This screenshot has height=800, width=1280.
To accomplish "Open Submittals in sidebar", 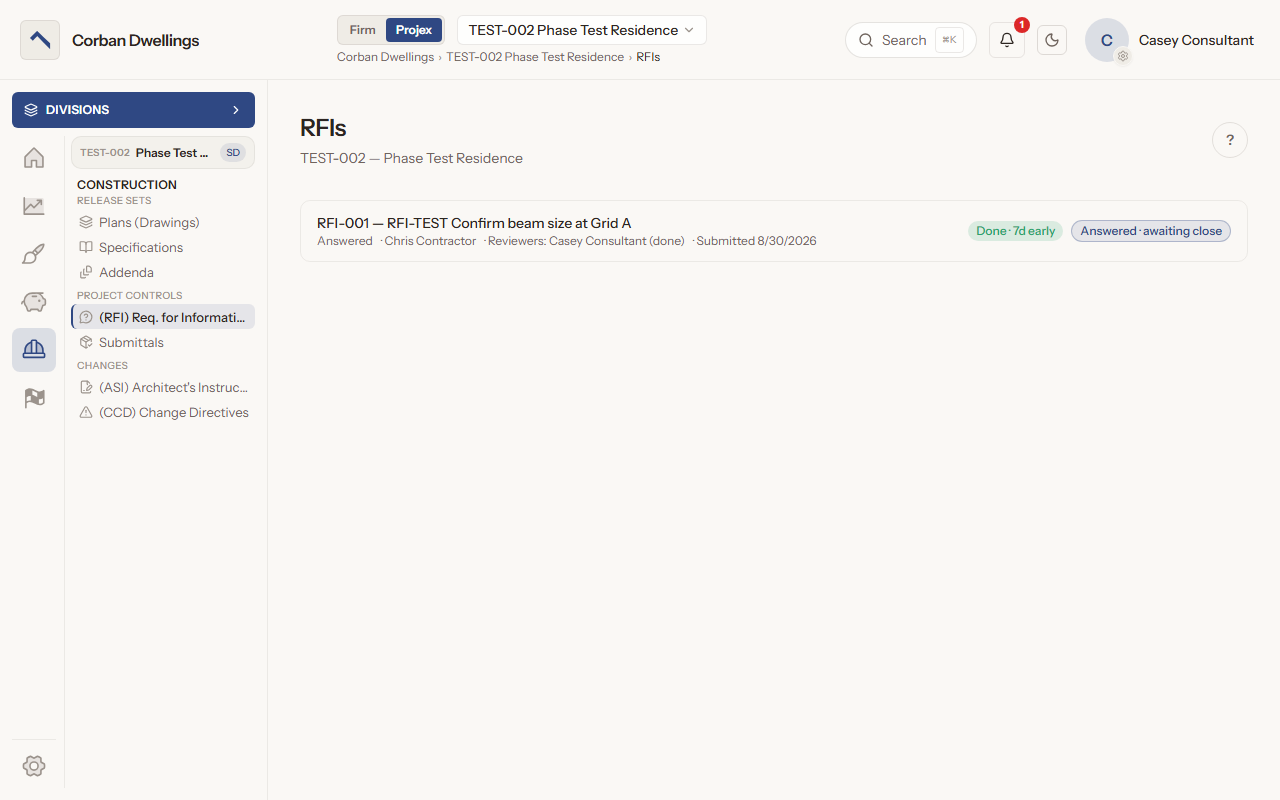I will coord(163,342).
